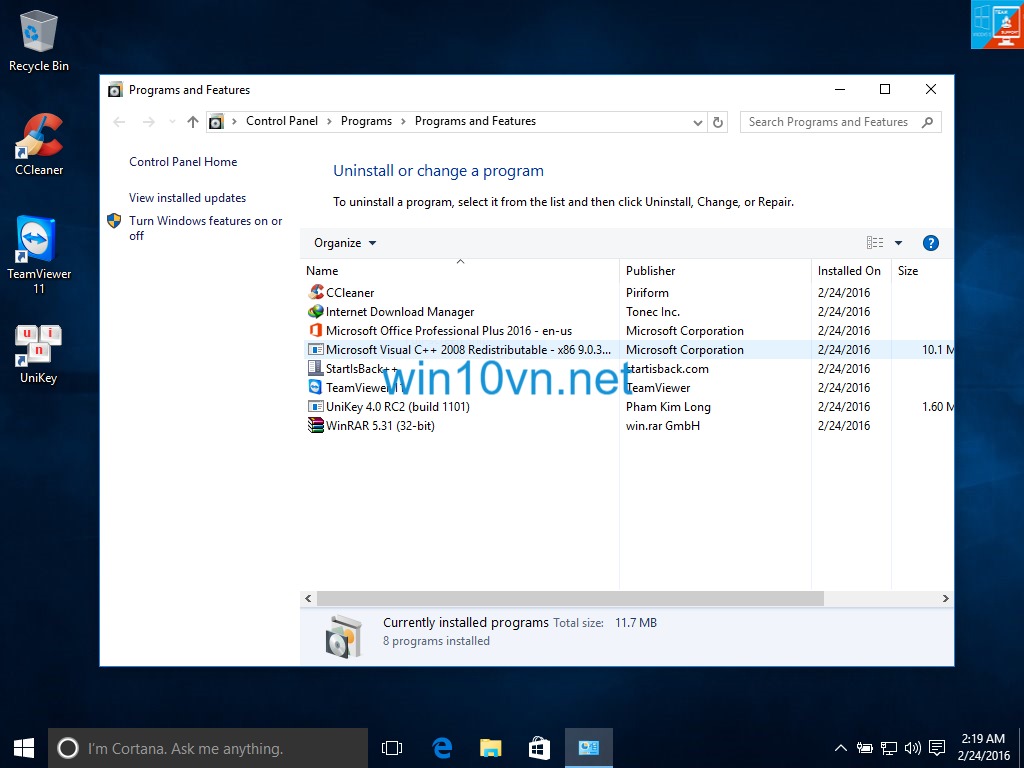Expand the chevron after Control Panel breadcrumb
Viewport: 1024px width, 768px height.
[x=328, y=121]
